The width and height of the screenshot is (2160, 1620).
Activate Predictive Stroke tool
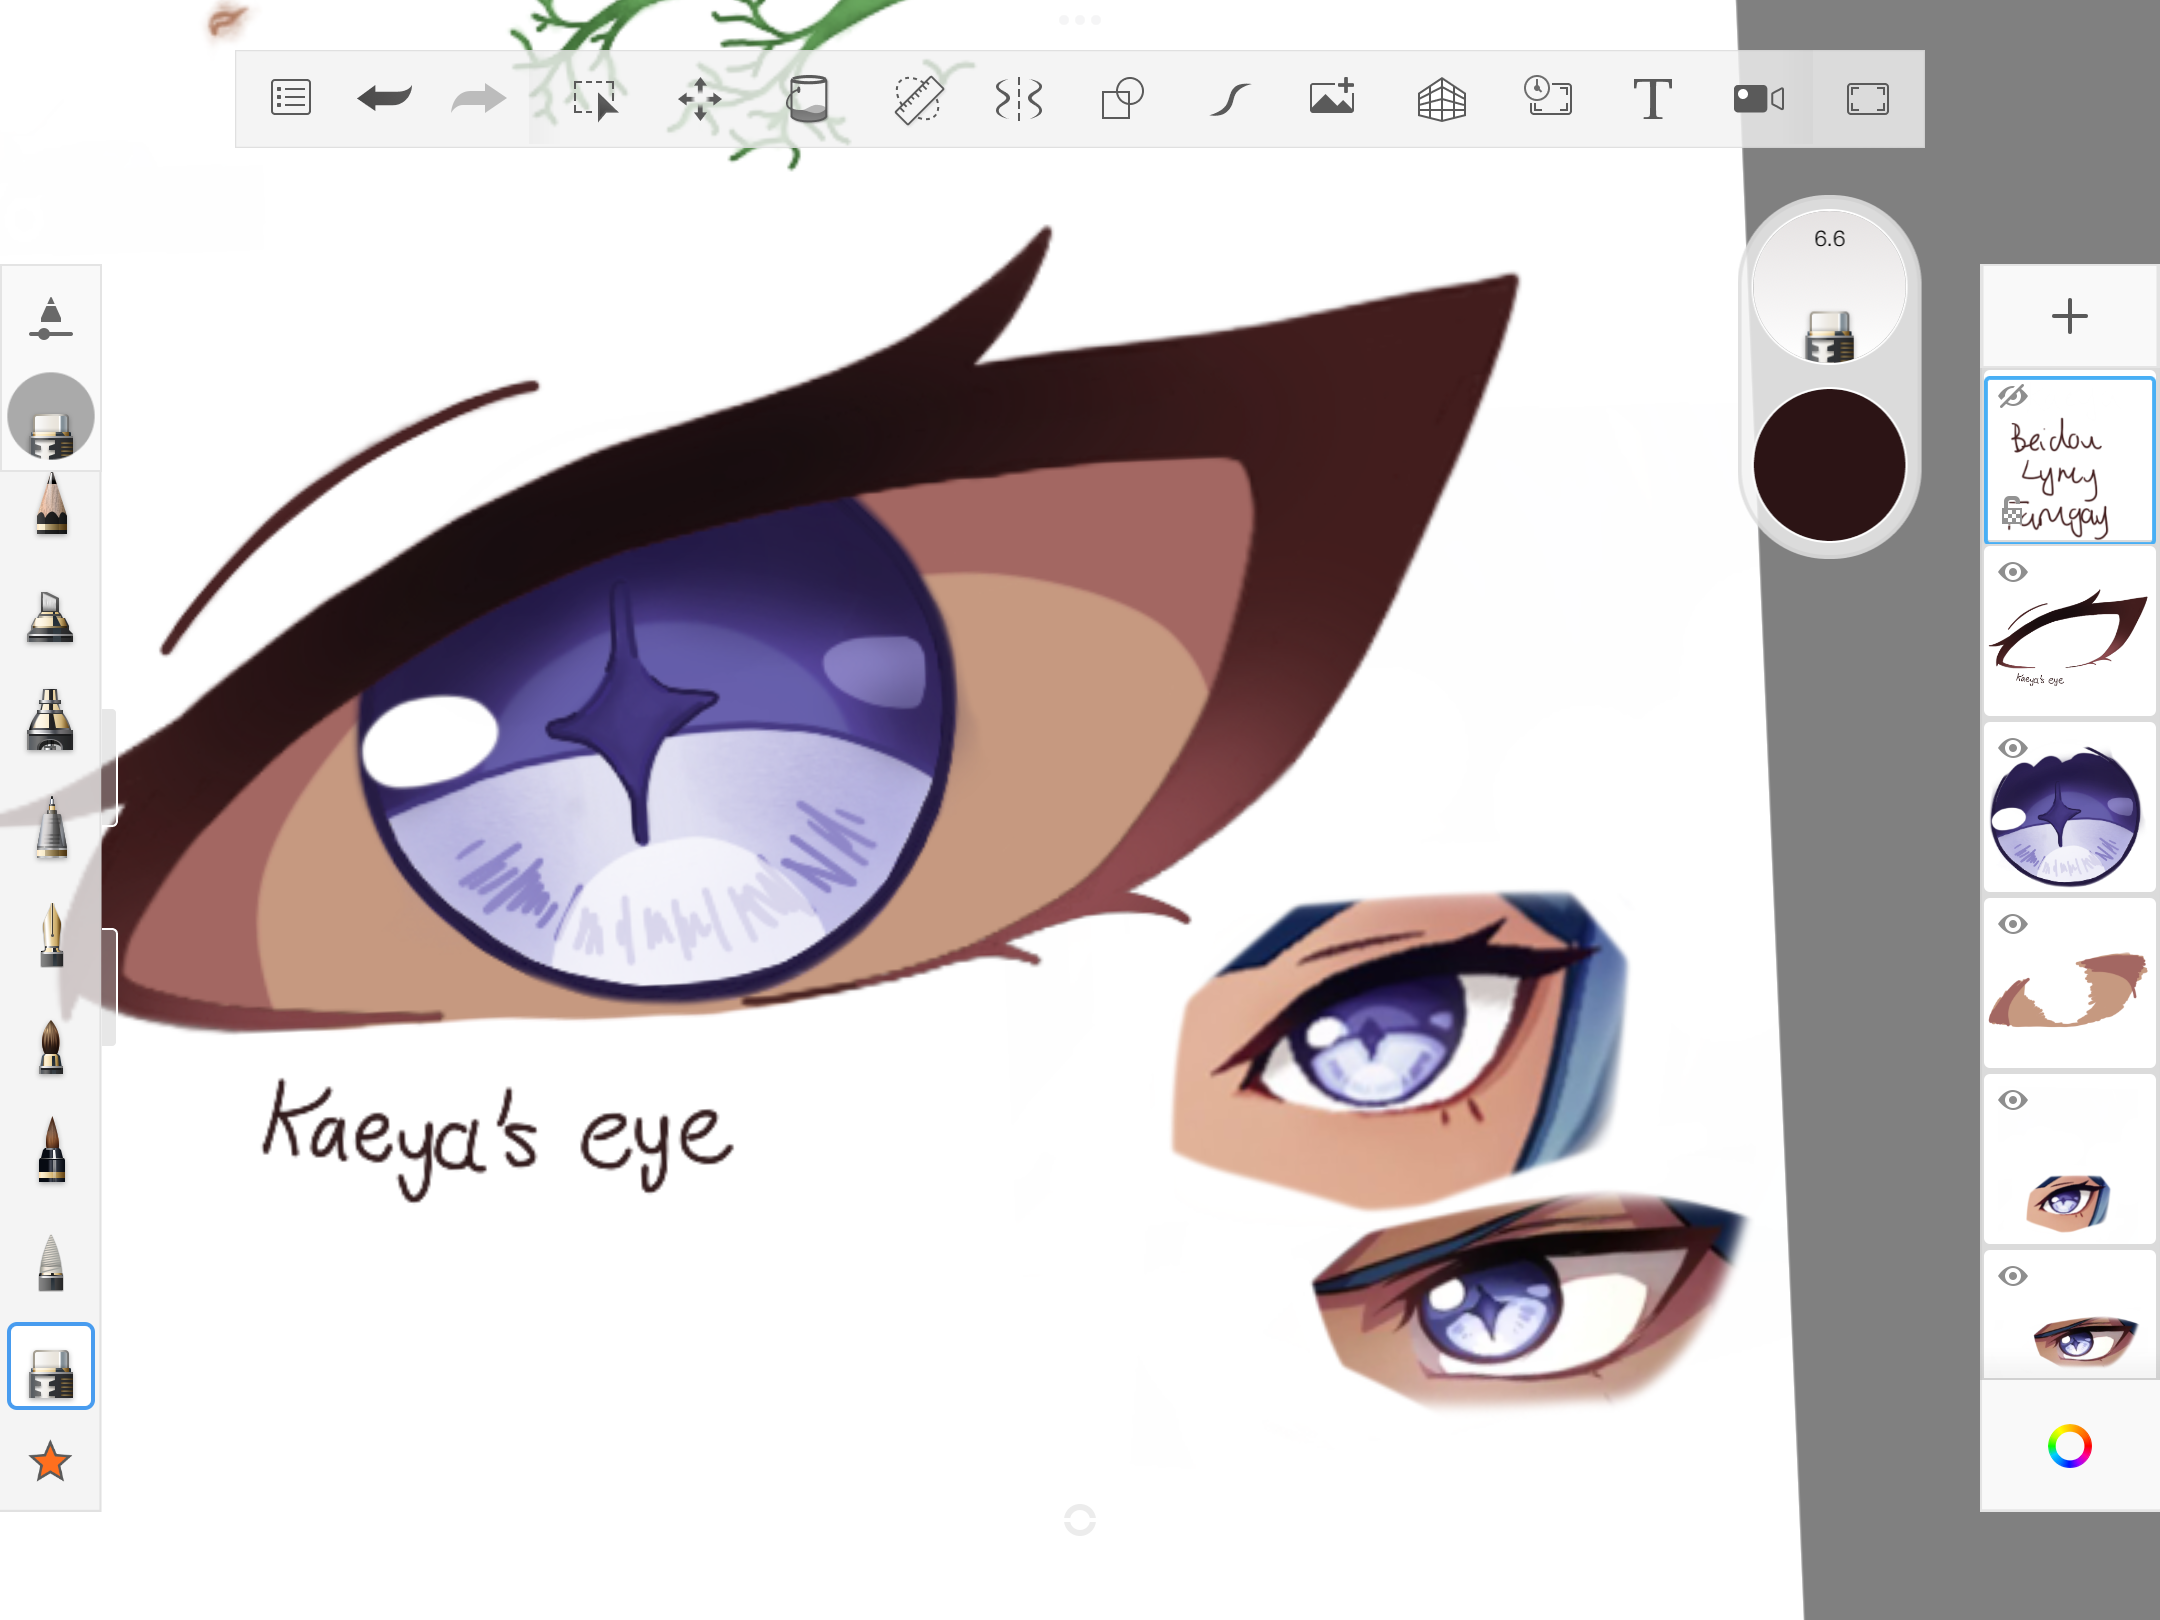pos(1230,99)
